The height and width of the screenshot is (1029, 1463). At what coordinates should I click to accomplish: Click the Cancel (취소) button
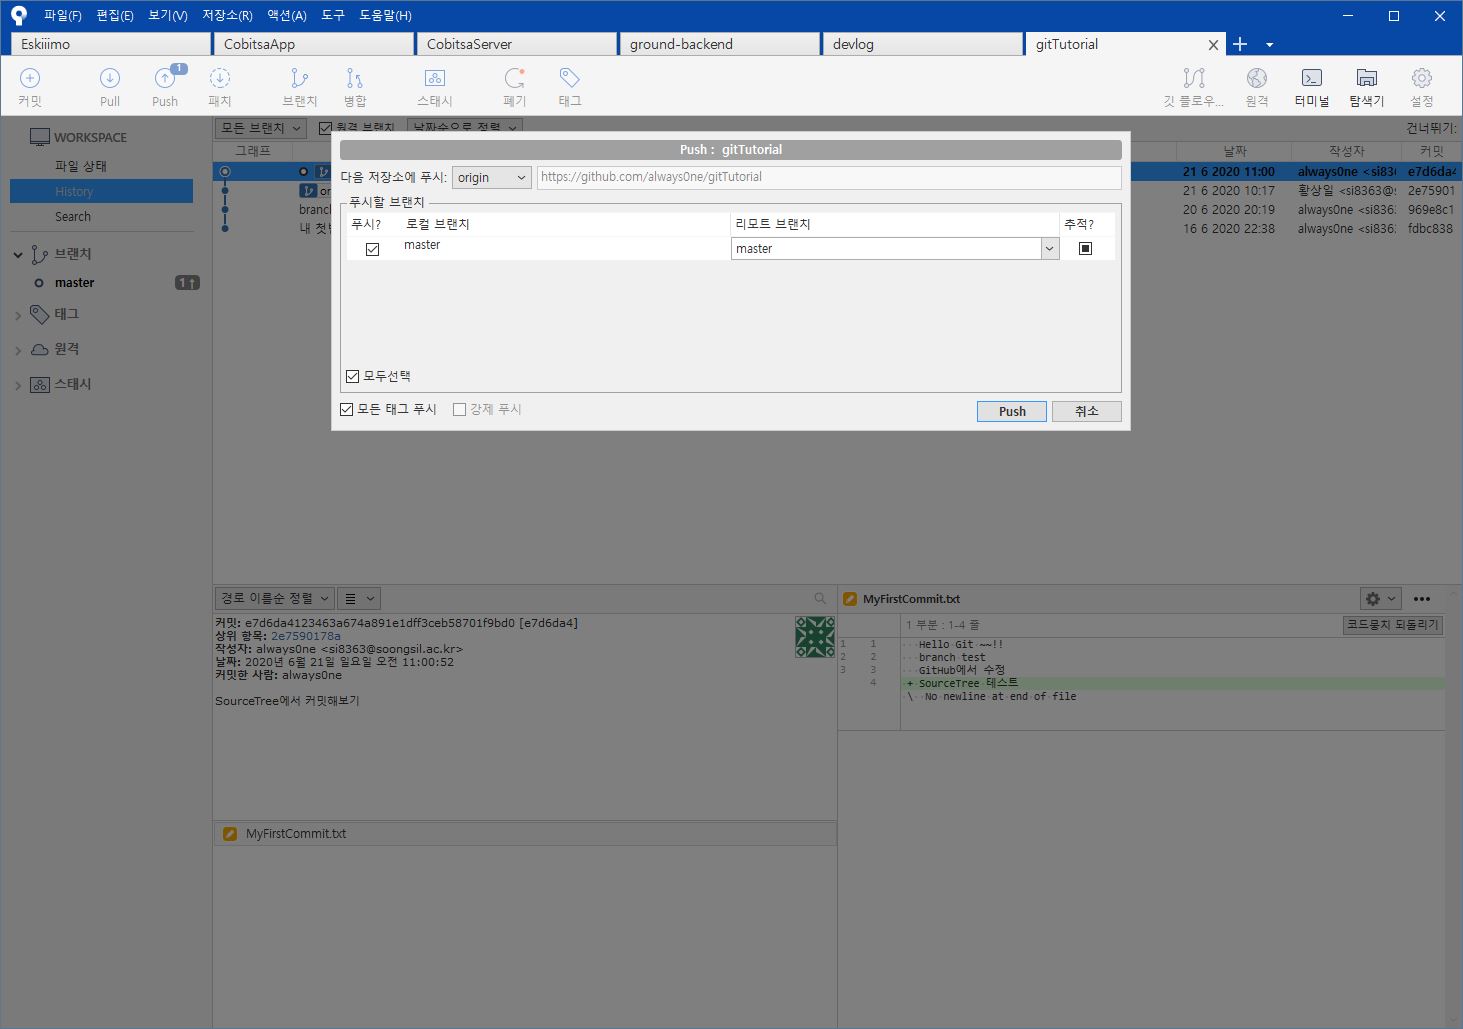[1086, 411]
